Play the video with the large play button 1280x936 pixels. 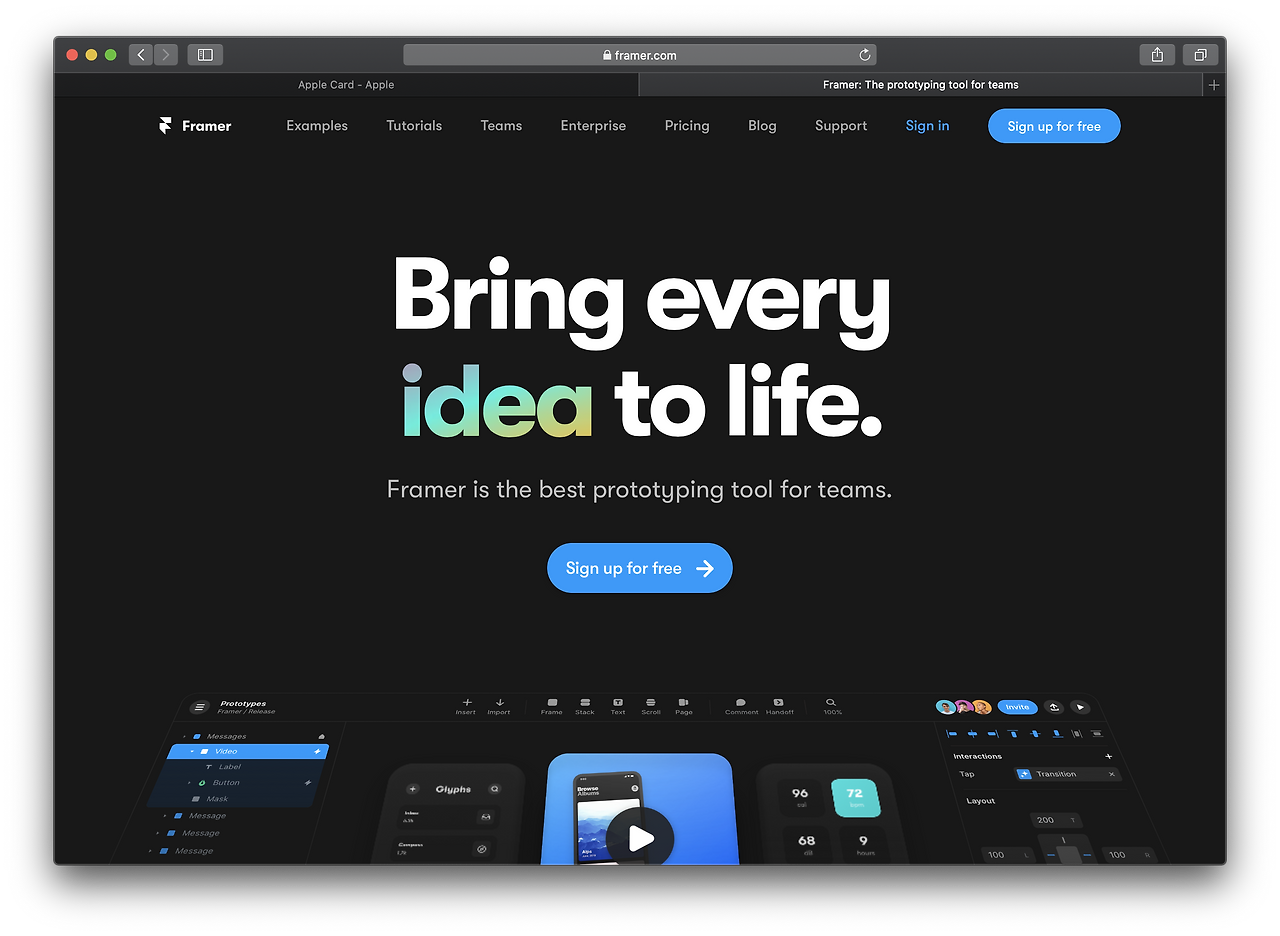tap(640, 838)
